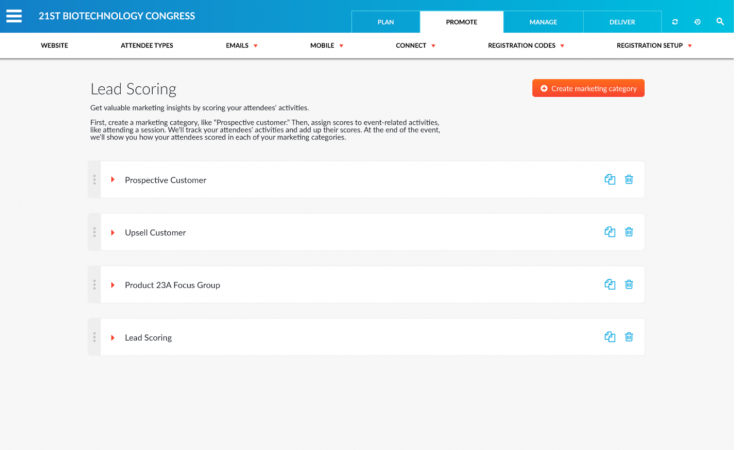The image size is (737, 450).
Task: Open the hamburger menu icon
Action: (x=14, y=17)
